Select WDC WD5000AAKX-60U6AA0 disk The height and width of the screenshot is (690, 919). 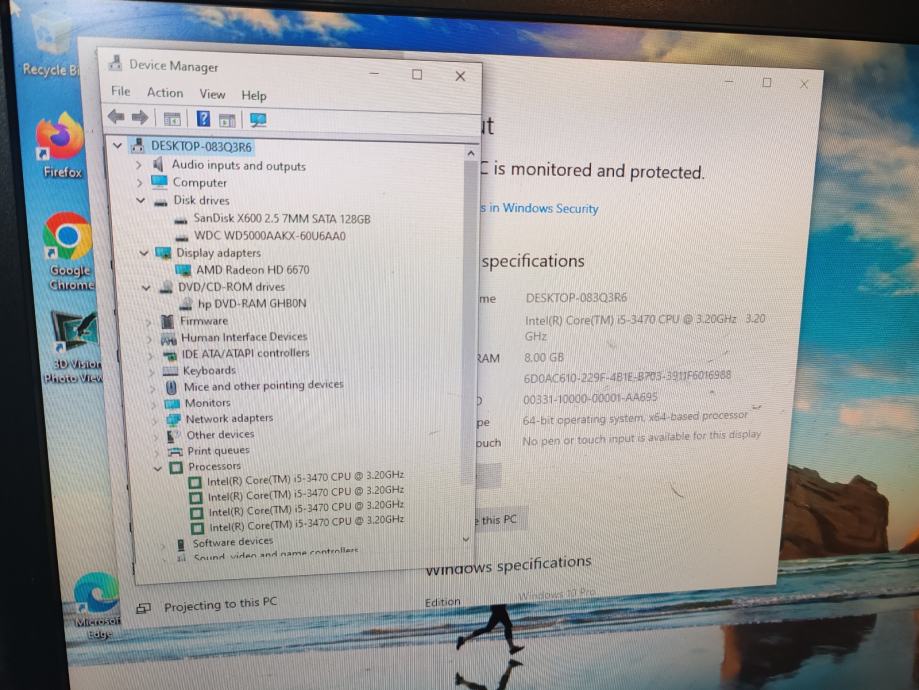pyautogui.click(x=270, y=236)
